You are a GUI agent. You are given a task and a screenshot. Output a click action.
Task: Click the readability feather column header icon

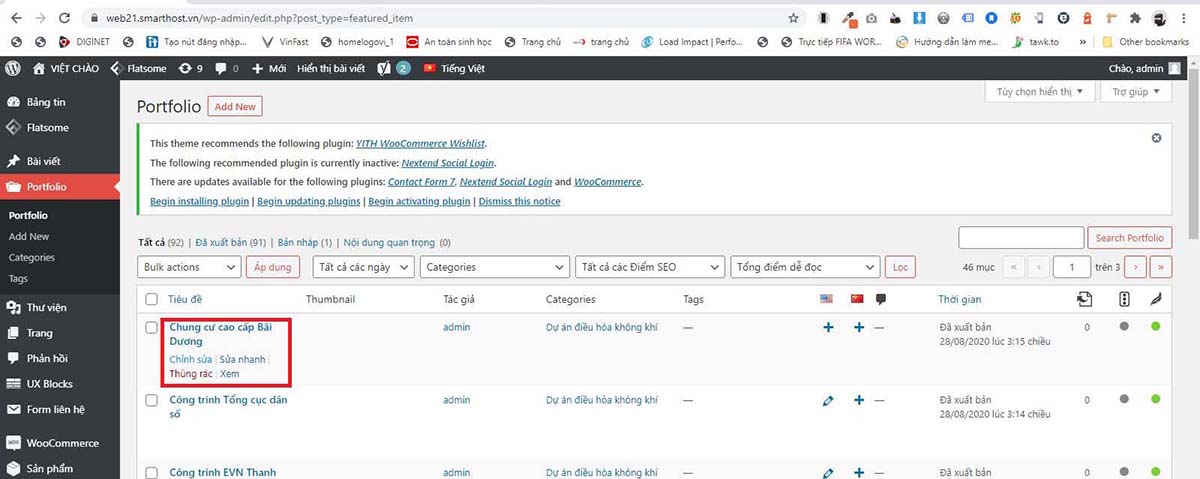(x=1155, y=299)
